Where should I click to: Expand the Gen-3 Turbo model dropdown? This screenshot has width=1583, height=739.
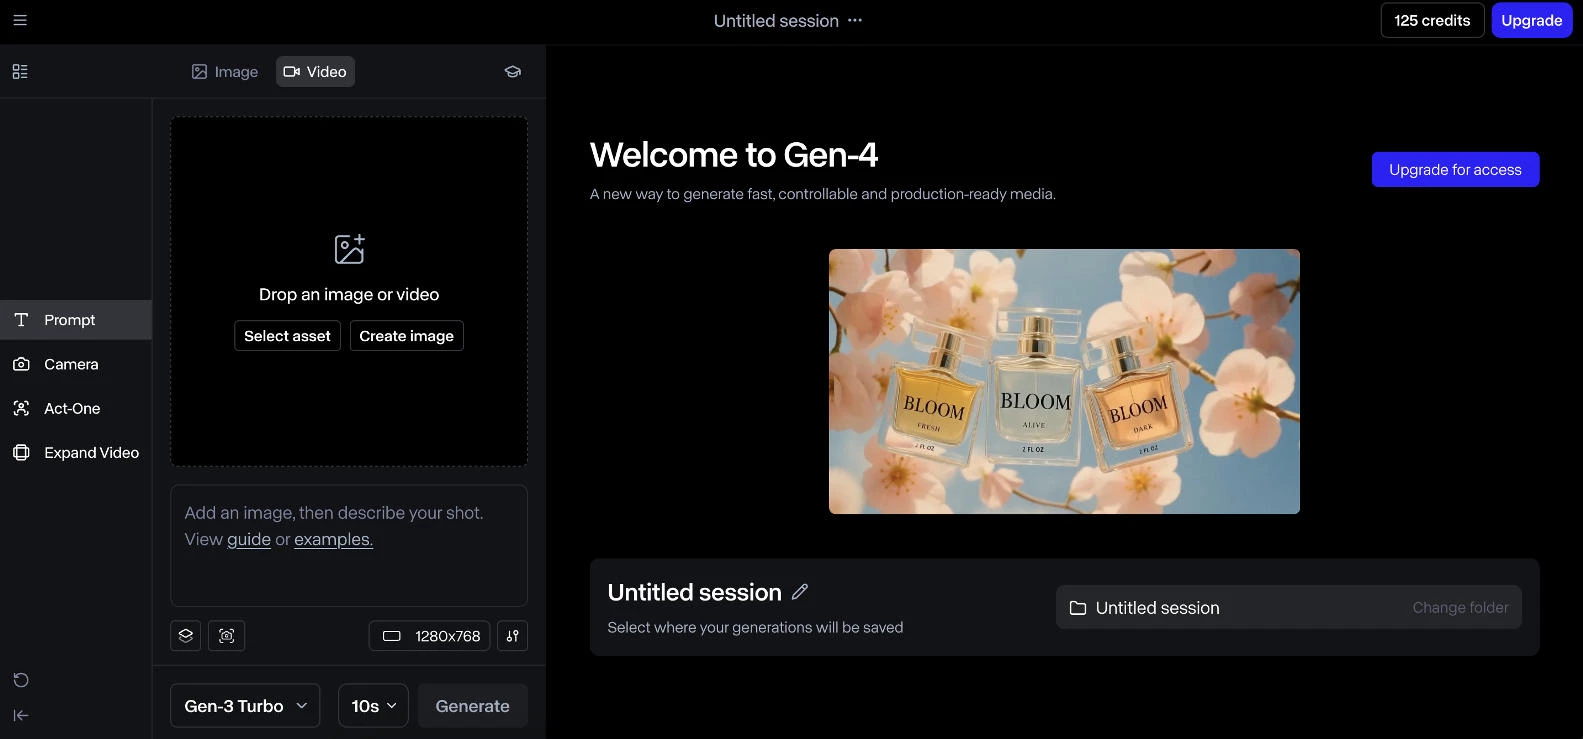245,706
